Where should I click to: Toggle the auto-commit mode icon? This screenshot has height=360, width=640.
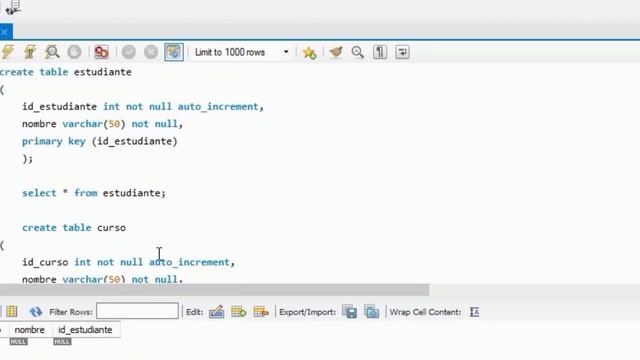(x=174, y=52)
